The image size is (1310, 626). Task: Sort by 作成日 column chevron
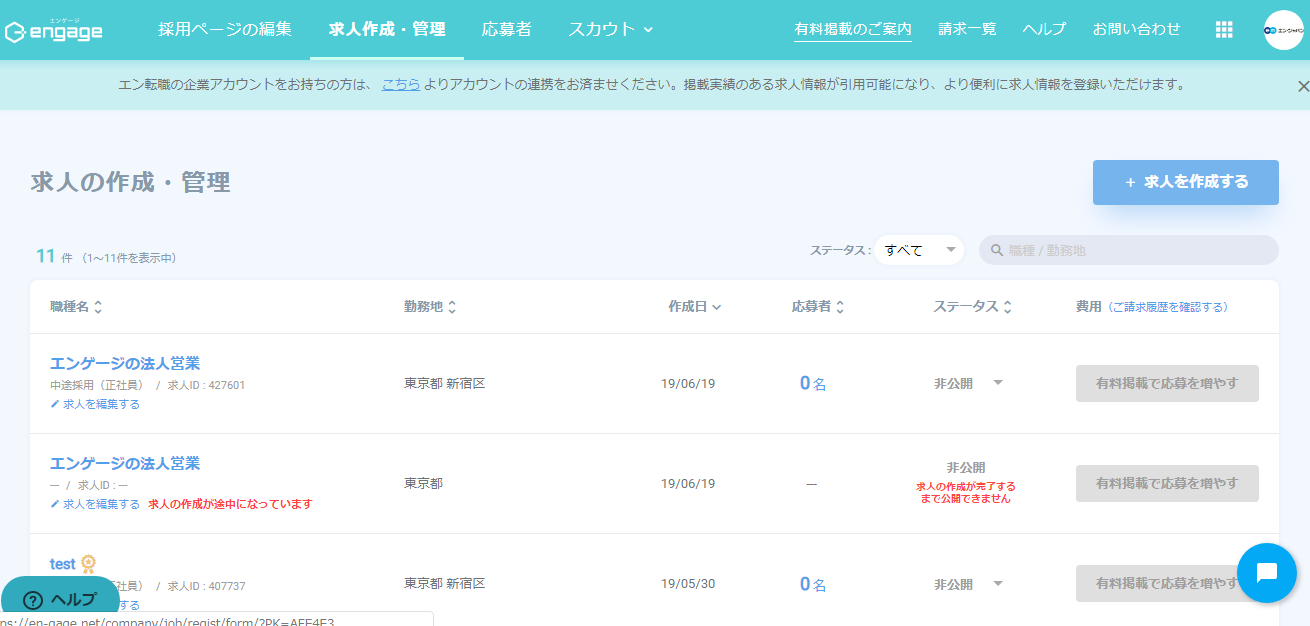(716, 308)
